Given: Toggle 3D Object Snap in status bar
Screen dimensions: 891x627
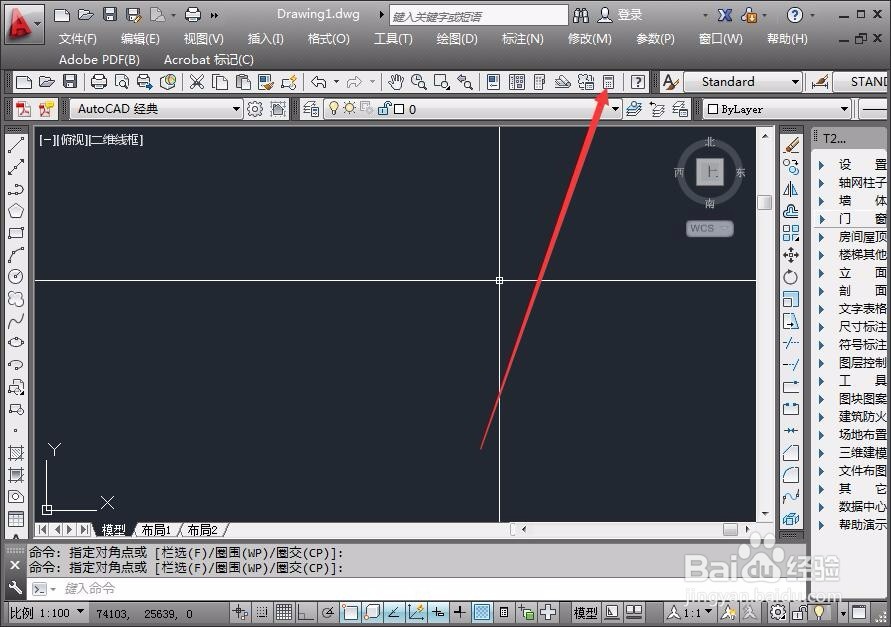Looking at the screenshot, I should pyautogui.click(x=372, y=612).
